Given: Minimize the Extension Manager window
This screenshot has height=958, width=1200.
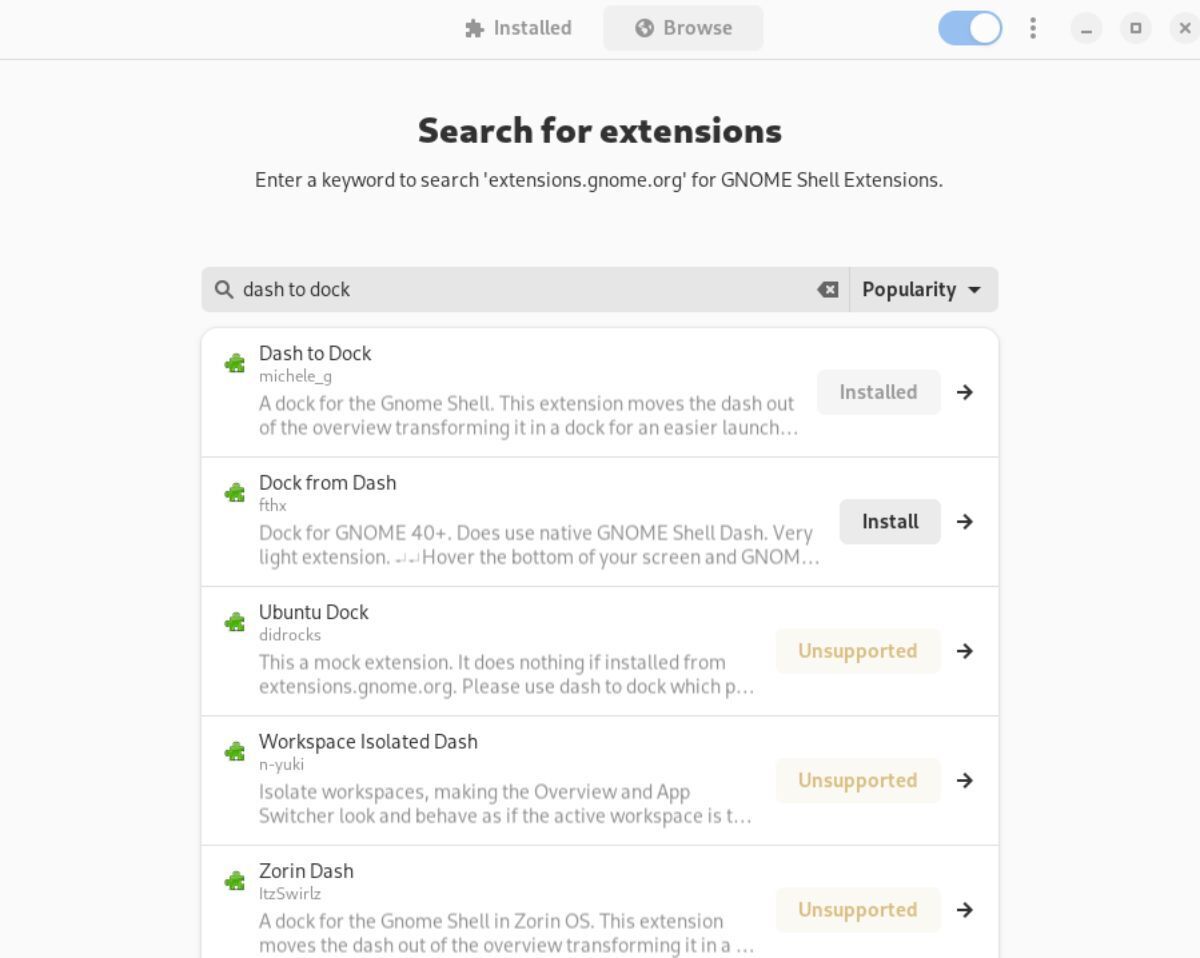Looking at the screenshot, I should (x=1086, y=28).
